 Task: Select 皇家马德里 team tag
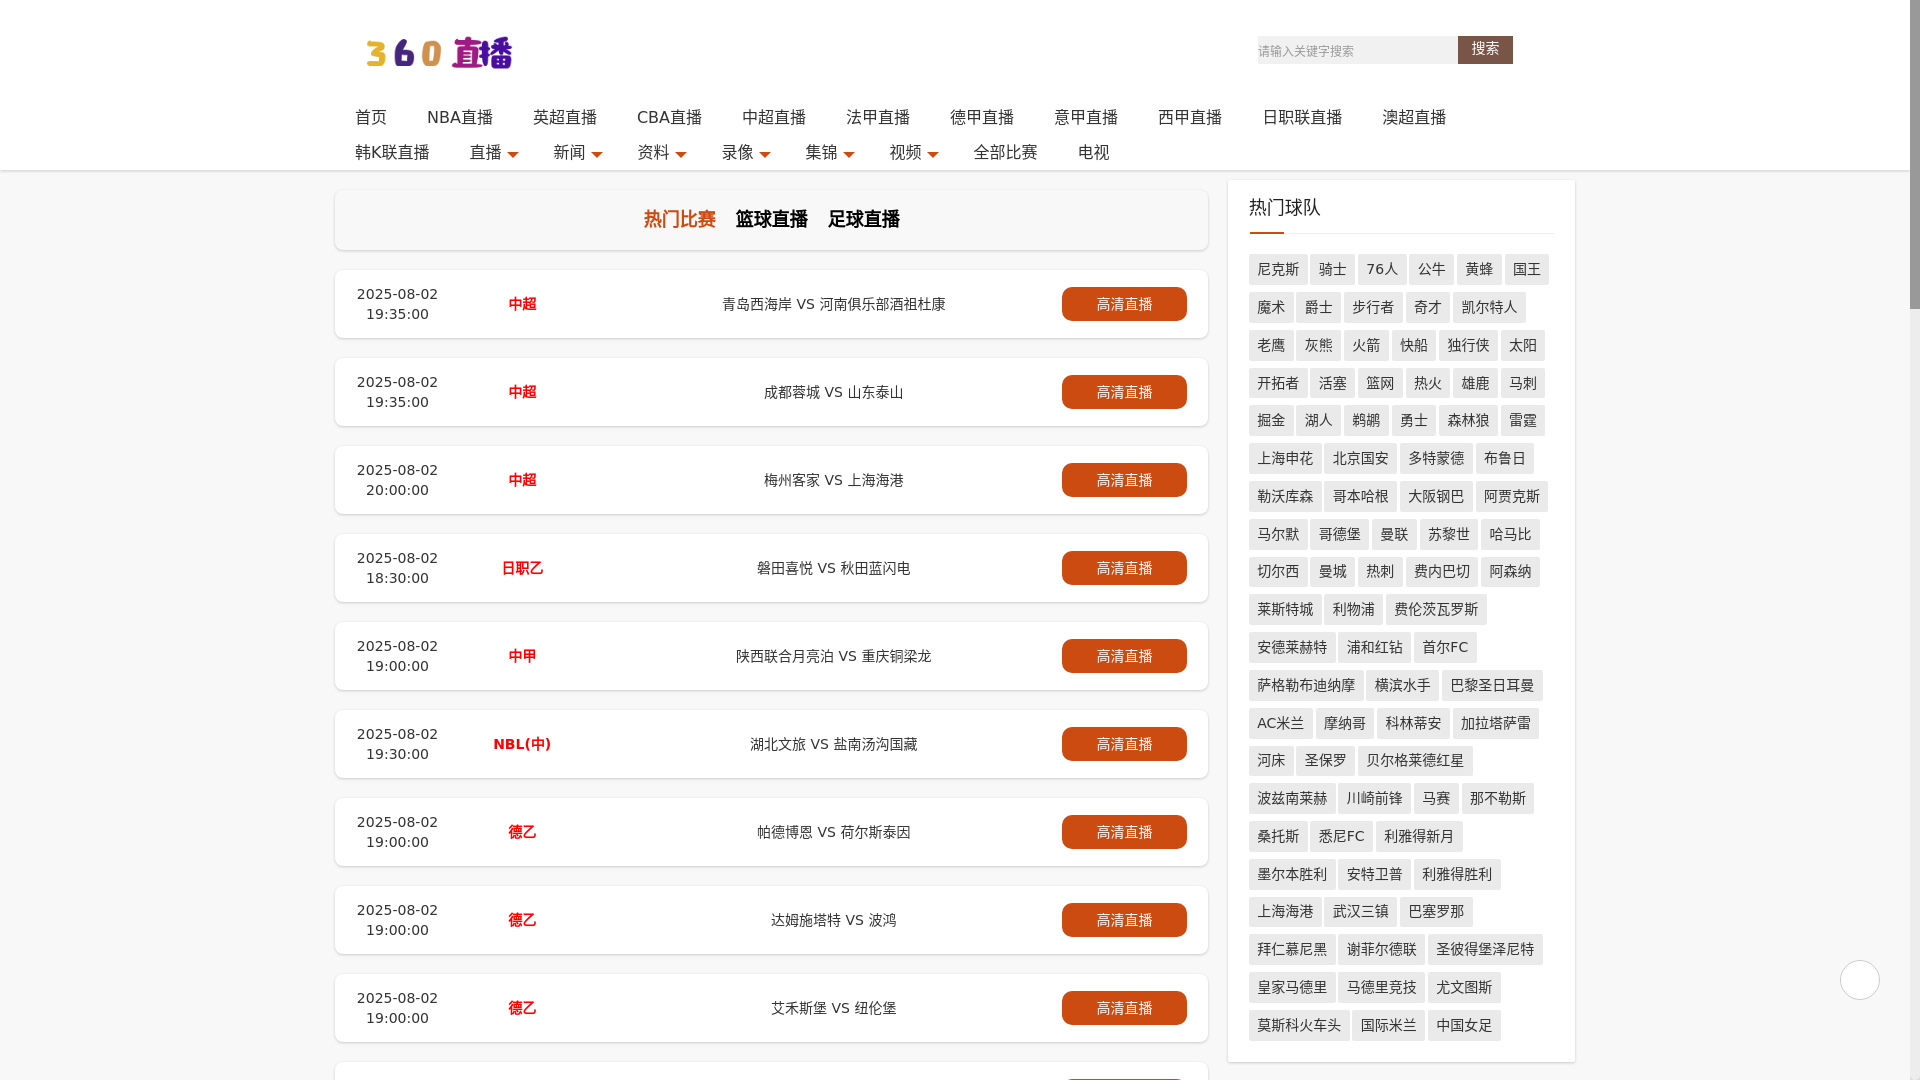coord(1292,987)
